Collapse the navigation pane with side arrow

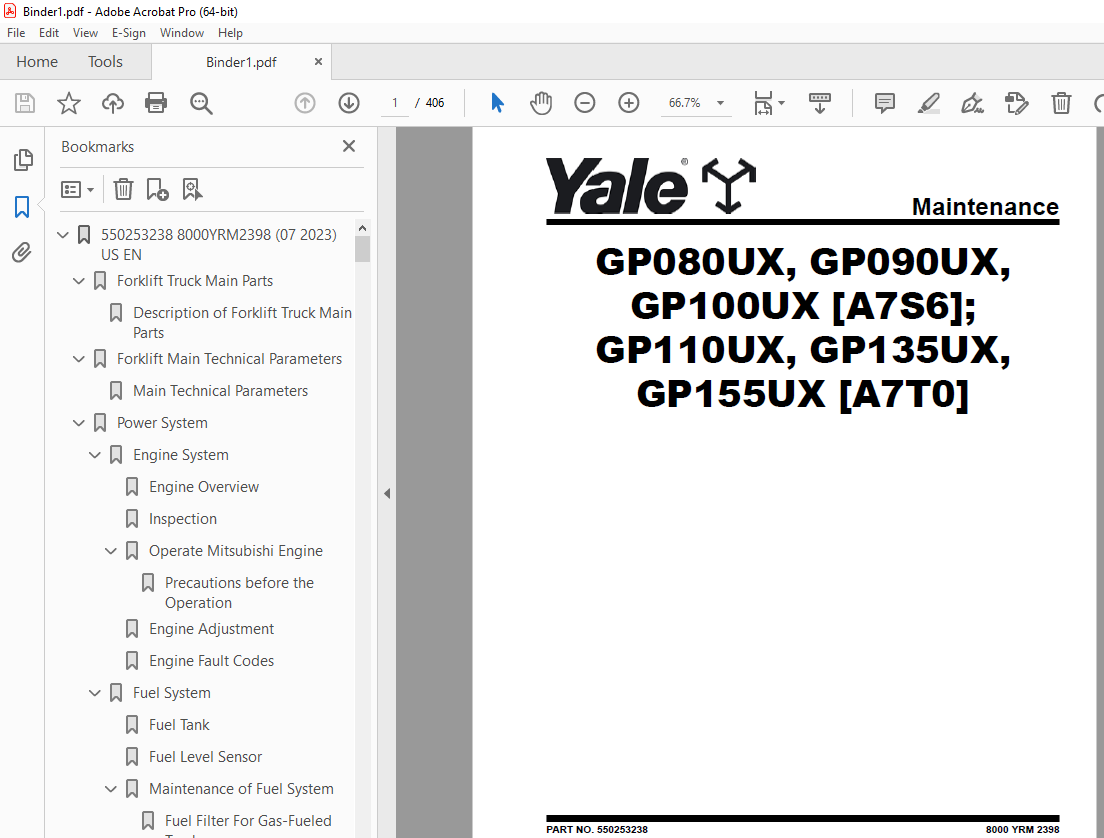pyautogui.click(x=387, y=494)
